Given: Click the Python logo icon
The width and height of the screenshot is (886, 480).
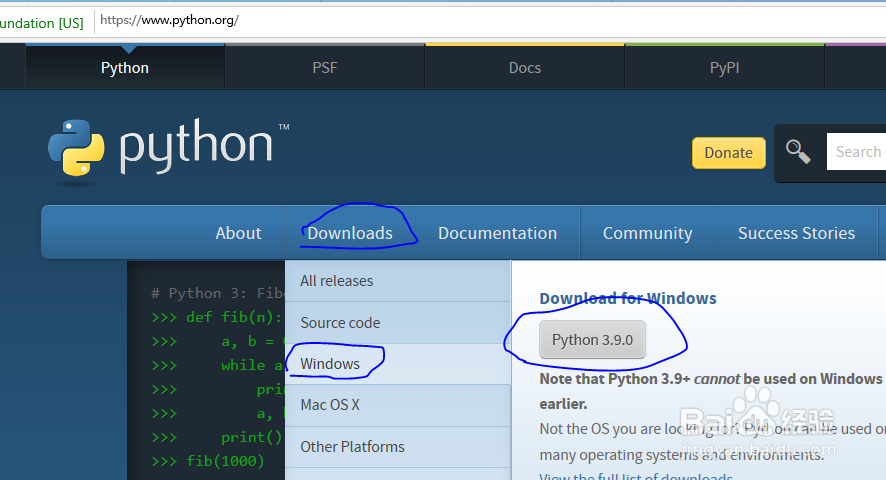Looking at the screenshot, I should point(76,148).
